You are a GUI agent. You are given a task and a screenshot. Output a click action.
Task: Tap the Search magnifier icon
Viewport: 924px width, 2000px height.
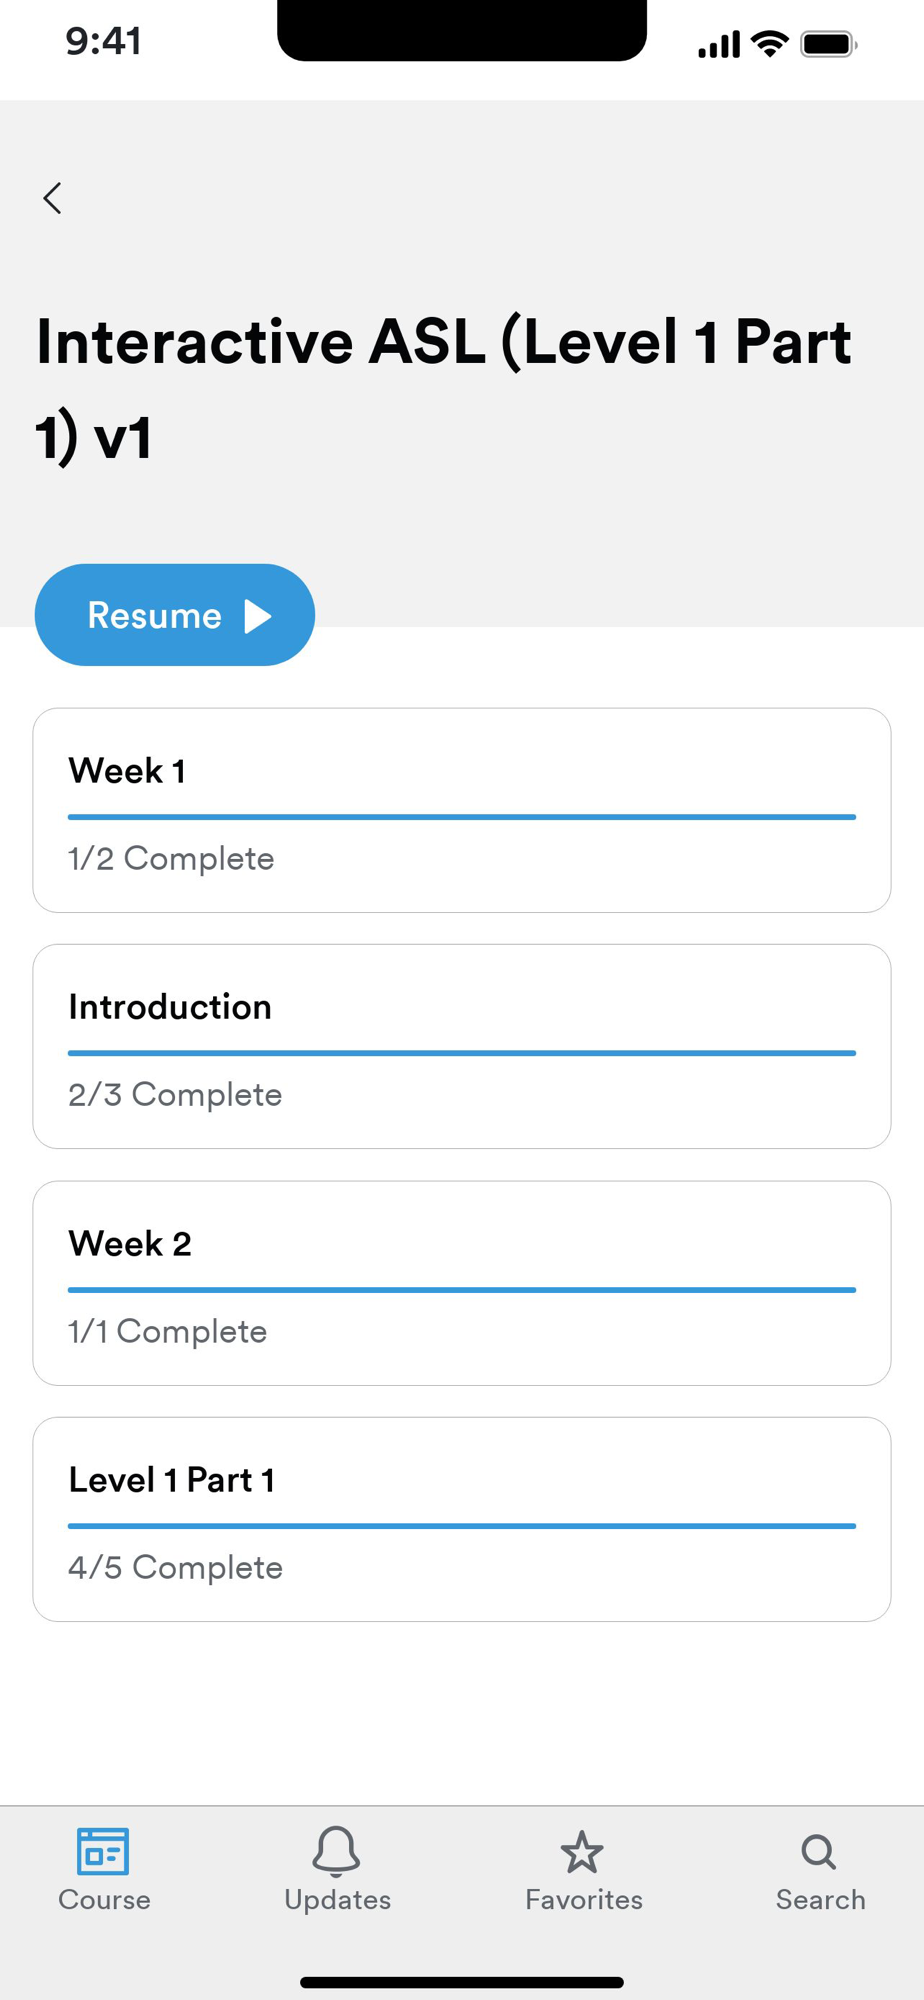point(819,1852)
